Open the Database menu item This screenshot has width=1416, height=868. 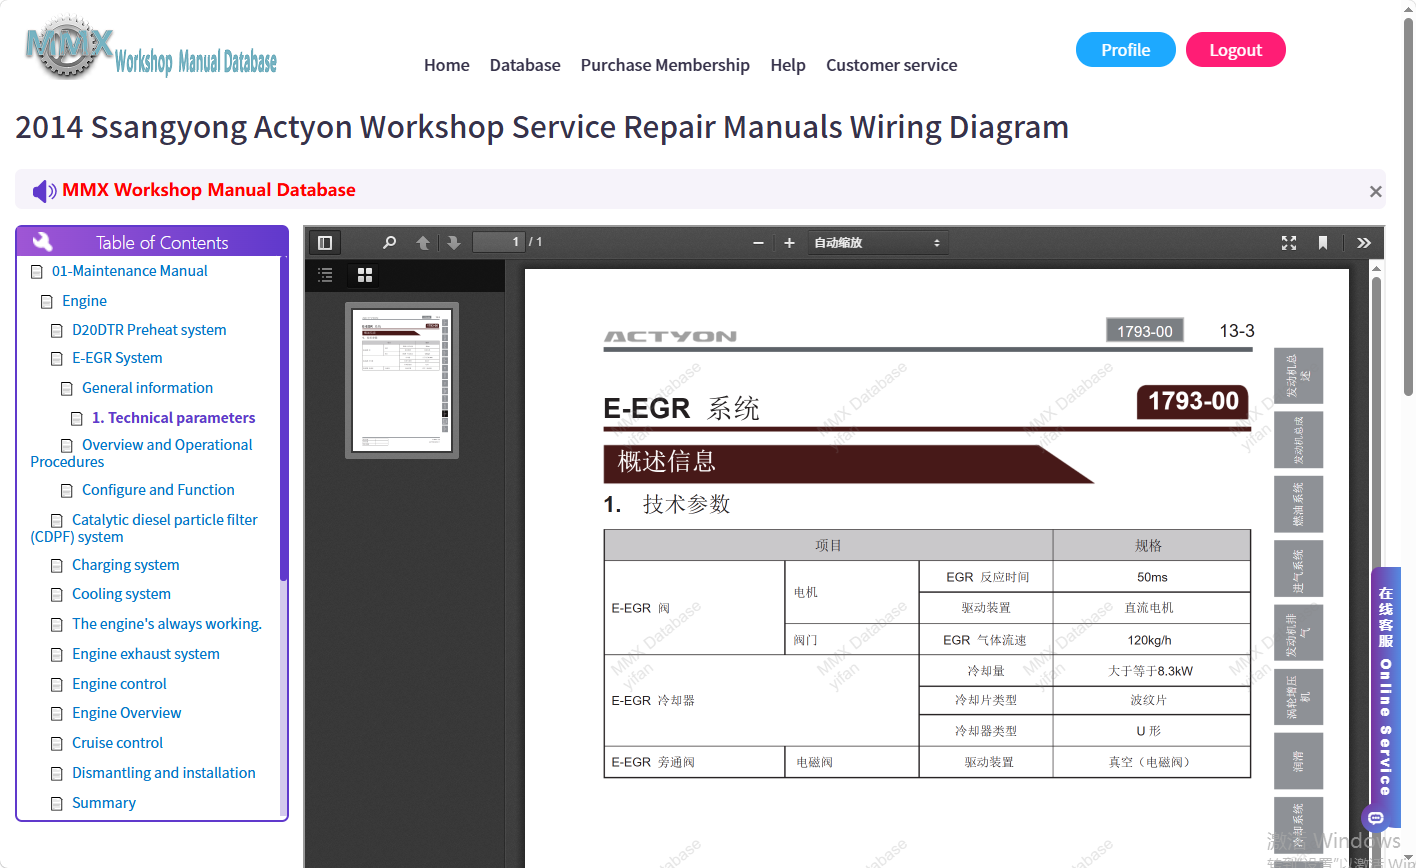pyautogui.click(x=525, y=65)
